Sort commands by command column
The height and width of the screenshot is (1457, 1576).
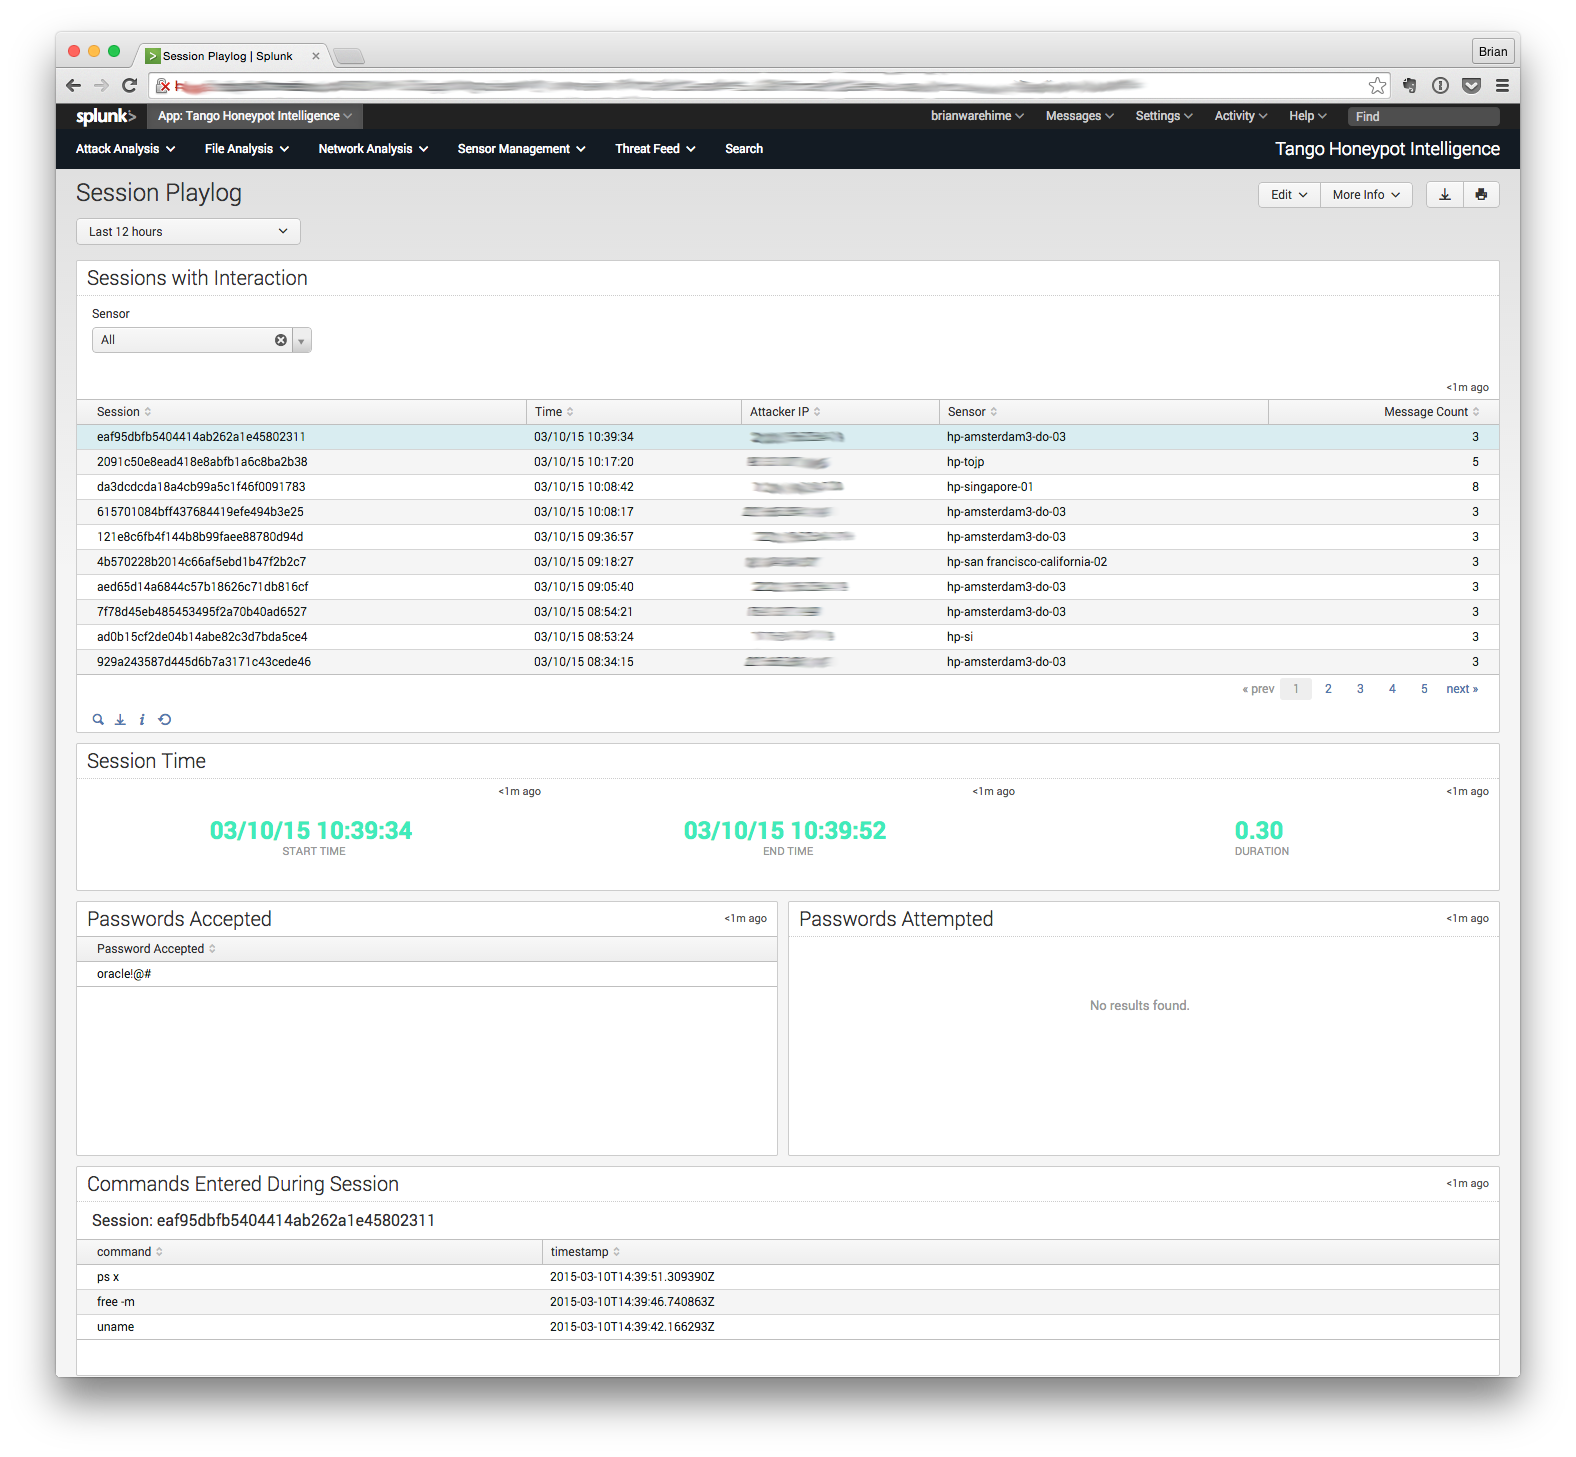pos(130,1252)
